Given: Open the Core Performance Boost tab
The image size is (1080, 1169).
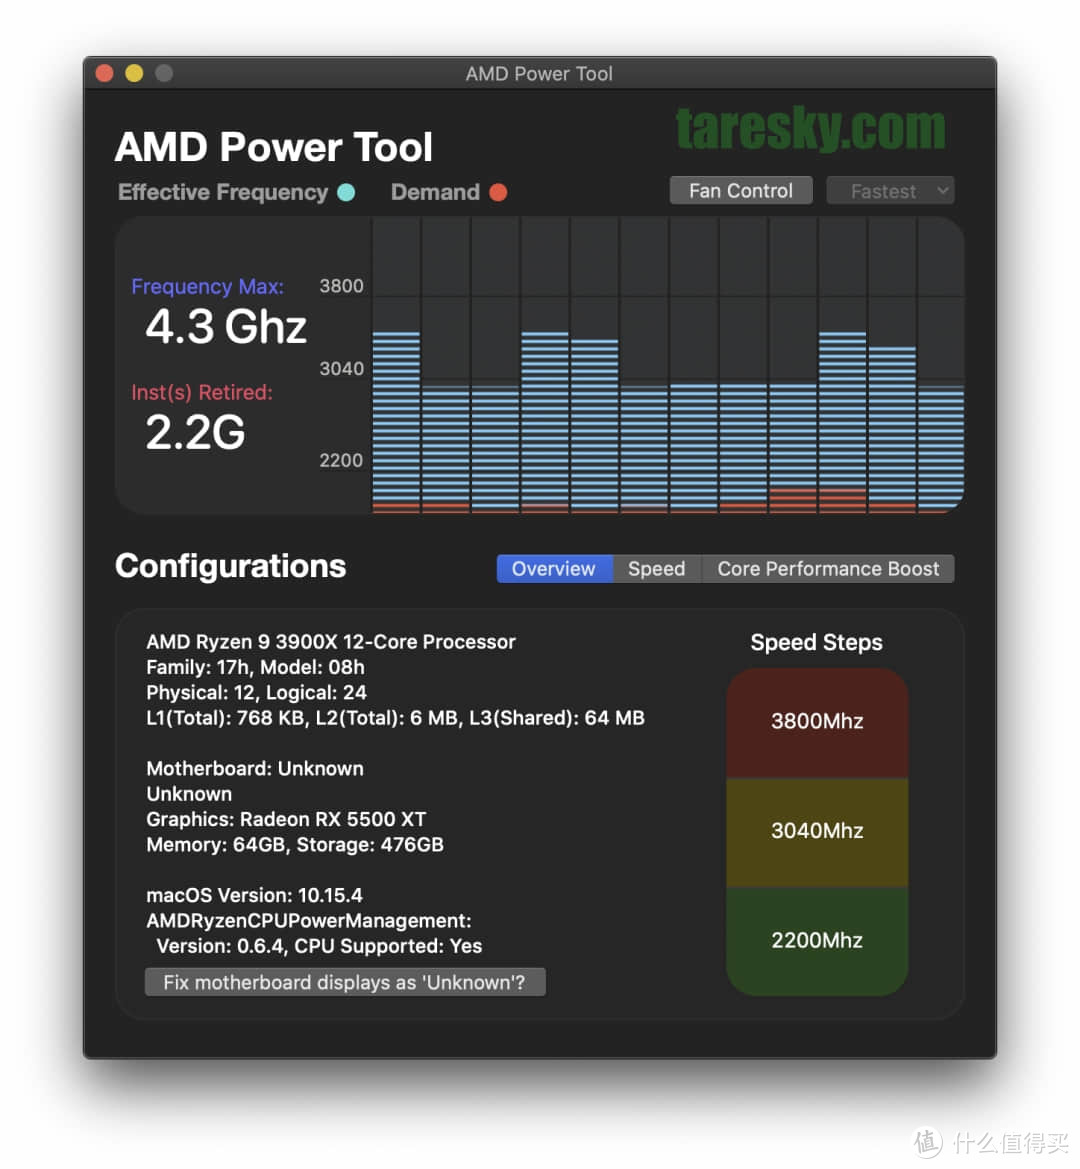Looking at the screenshot, I should (828, 568).
